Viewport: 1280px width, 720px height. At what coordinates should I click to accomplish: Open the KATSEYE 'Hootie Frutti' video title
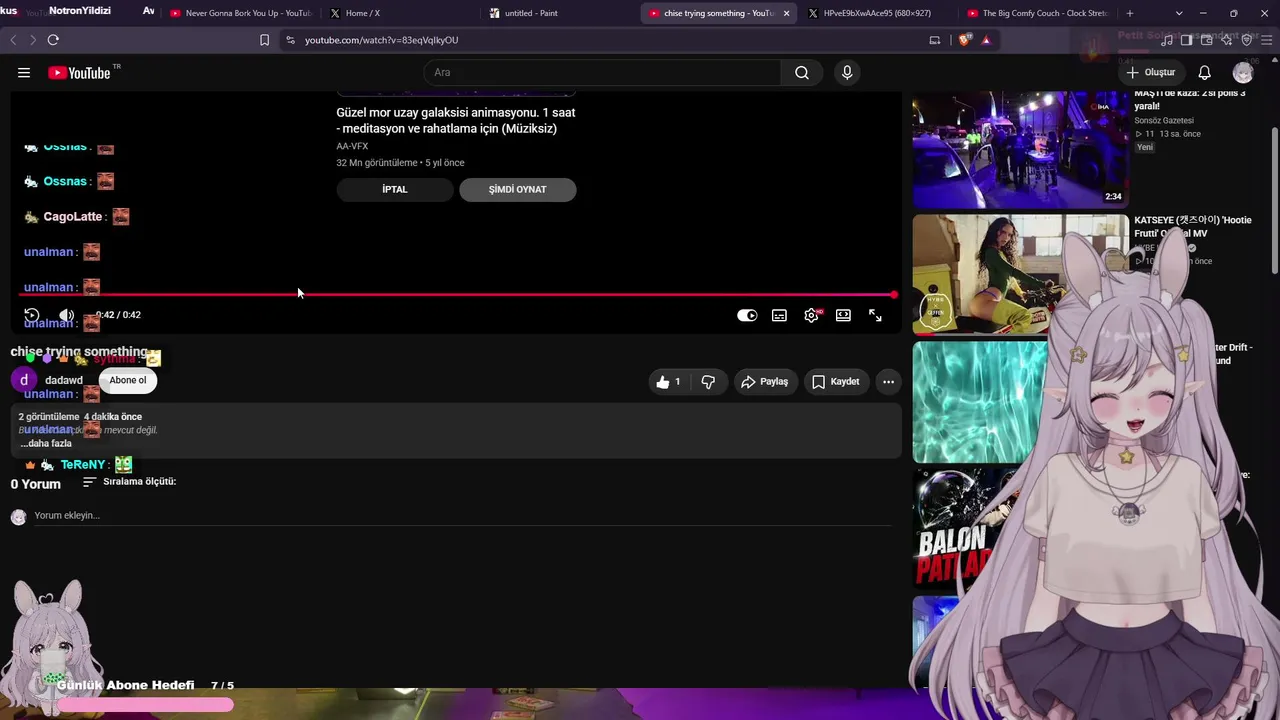click(x=1192, y=226)
